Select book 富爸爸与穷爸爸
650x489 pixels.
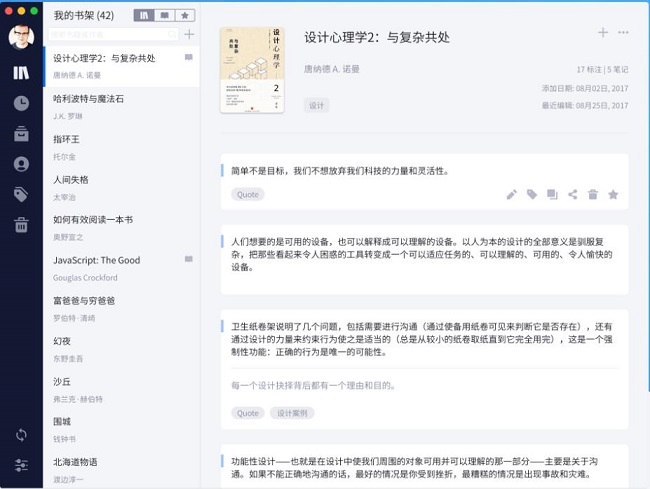[121, 309]
